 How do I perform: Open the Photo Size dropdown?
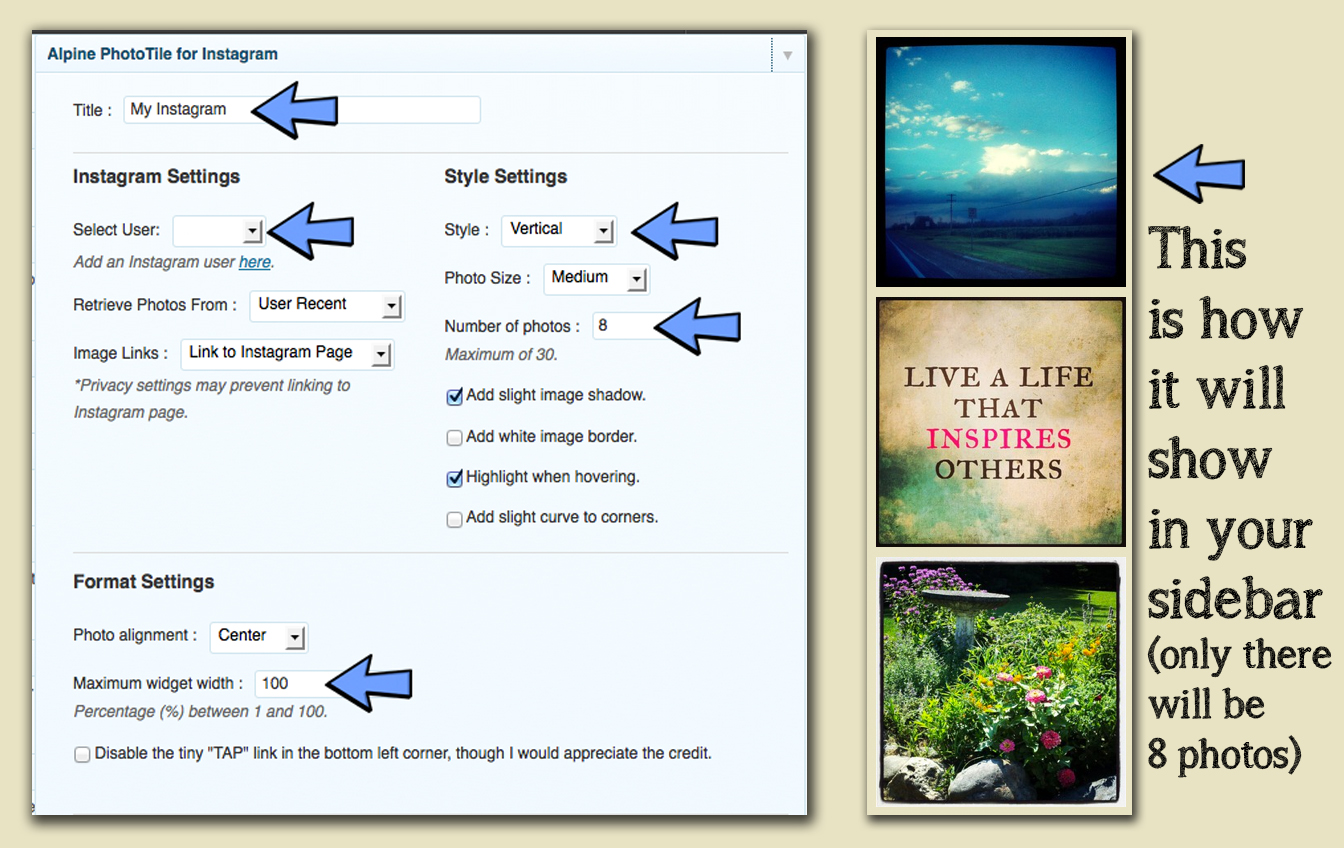tap(597, 278)
